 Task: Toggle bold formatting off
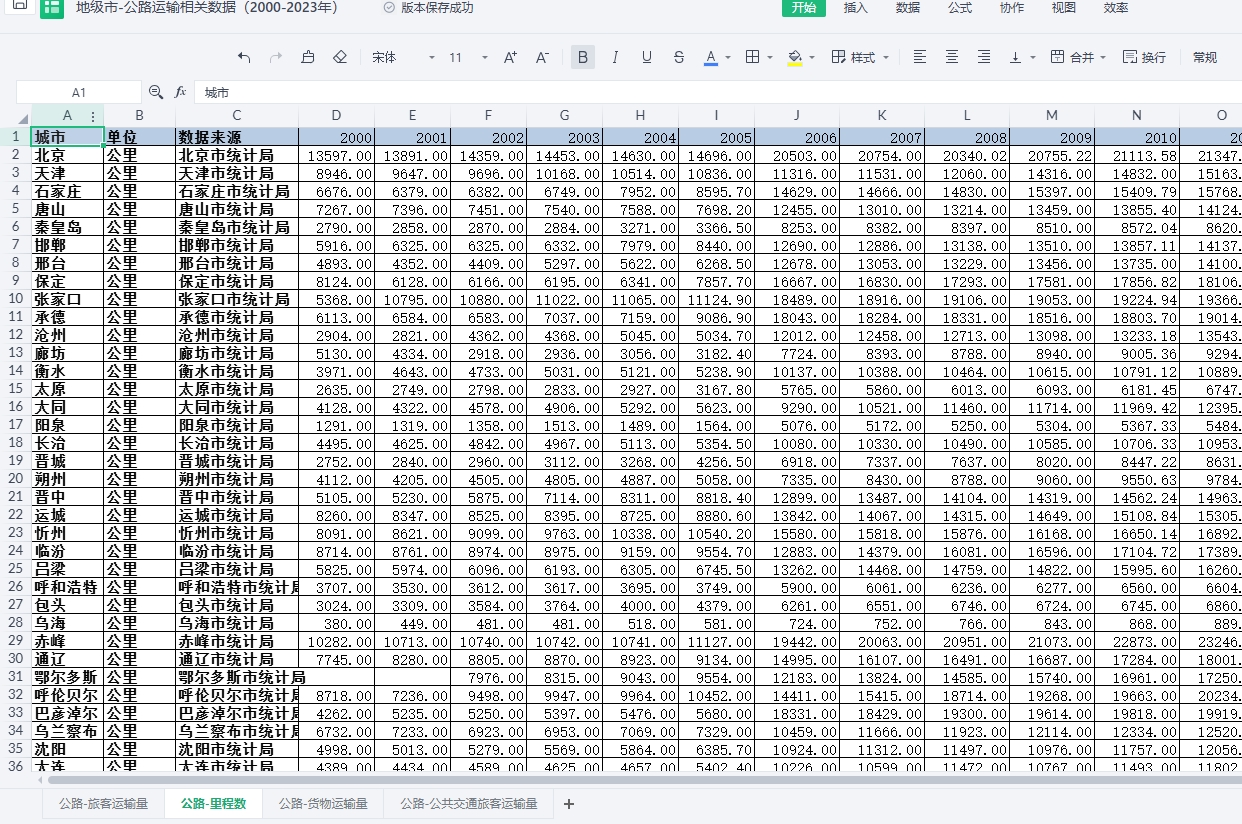click(583, 57)
